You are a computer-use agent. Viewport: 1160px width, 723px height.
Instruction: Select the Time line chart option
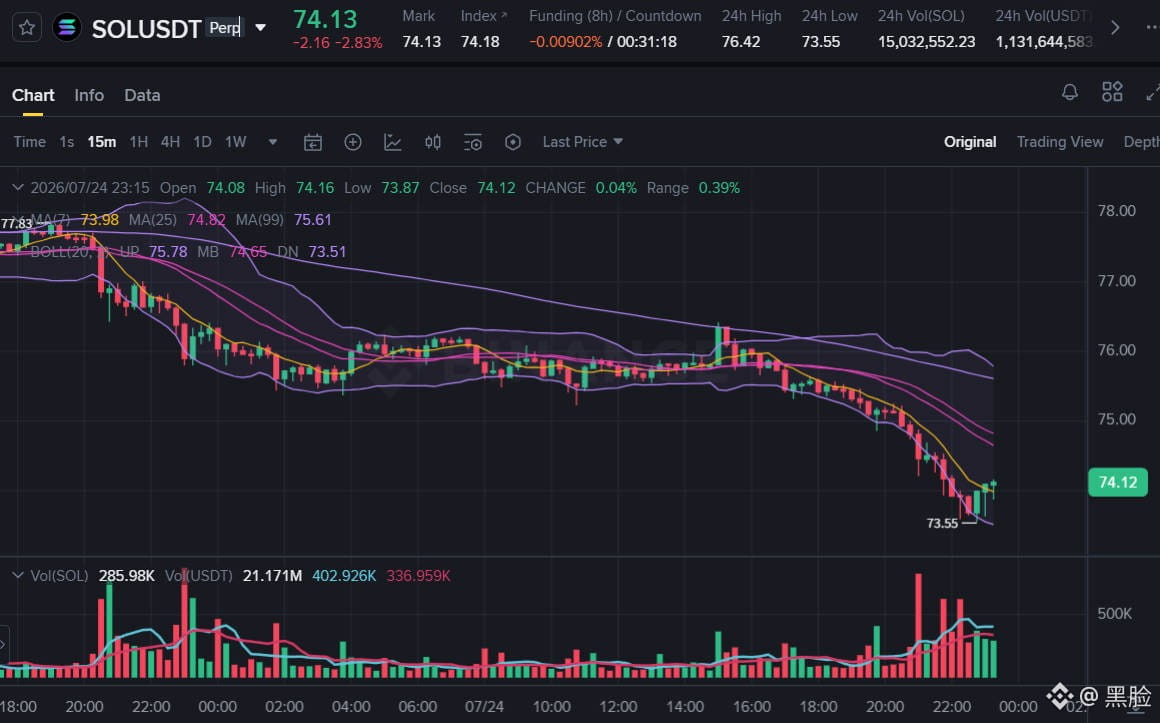pos(30,141)
